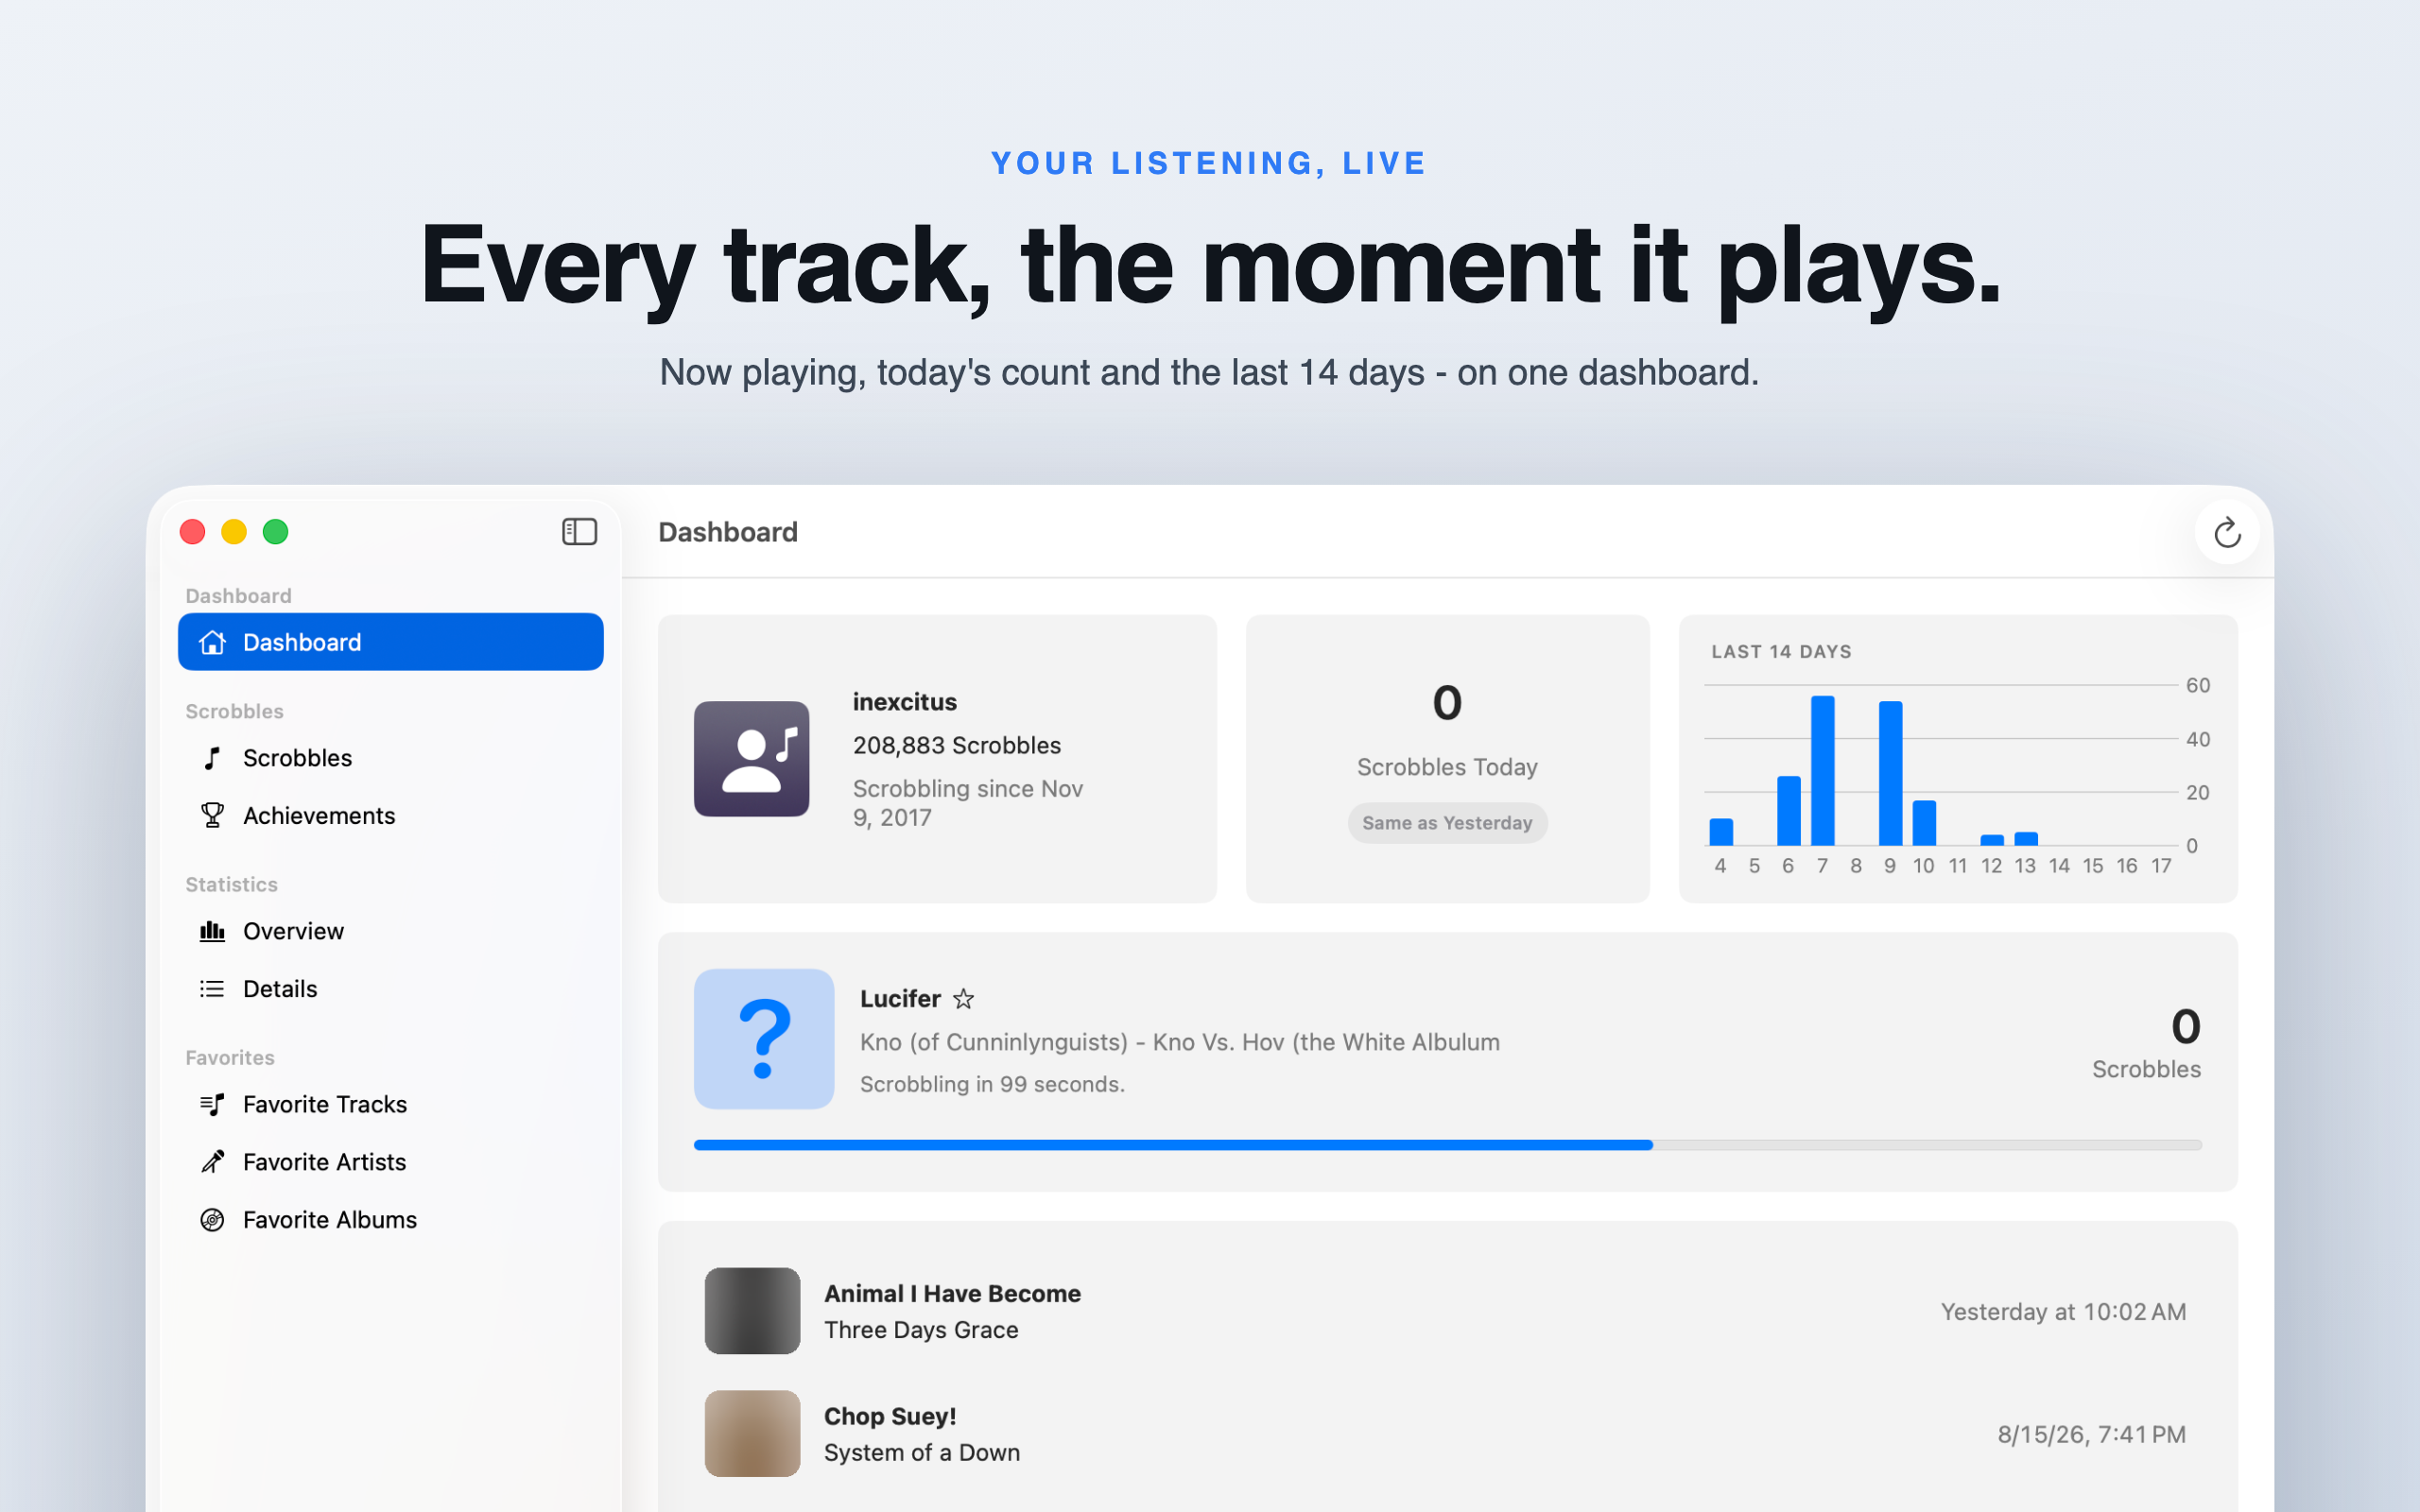2420x1512 pixels.
Task: Click the Scrobbling since Nov 9, 2017 text
Action: [968, 803]
